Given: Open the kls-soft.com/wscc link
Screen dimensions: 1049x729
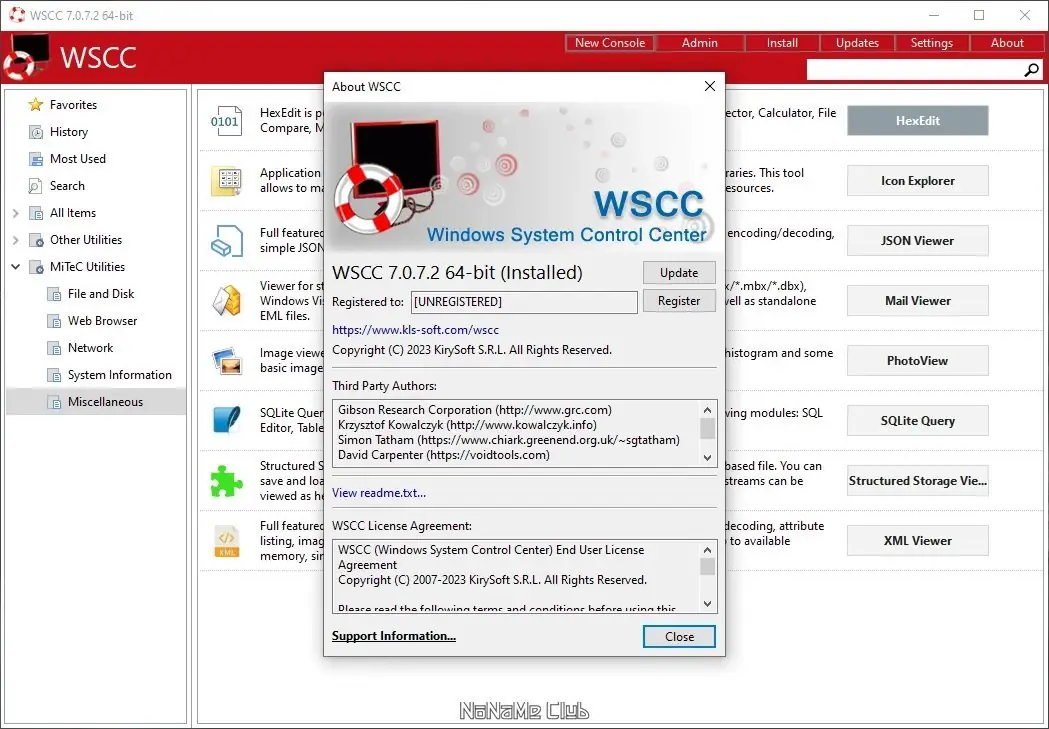Looking at the screenshot, I should click(415, 330).
